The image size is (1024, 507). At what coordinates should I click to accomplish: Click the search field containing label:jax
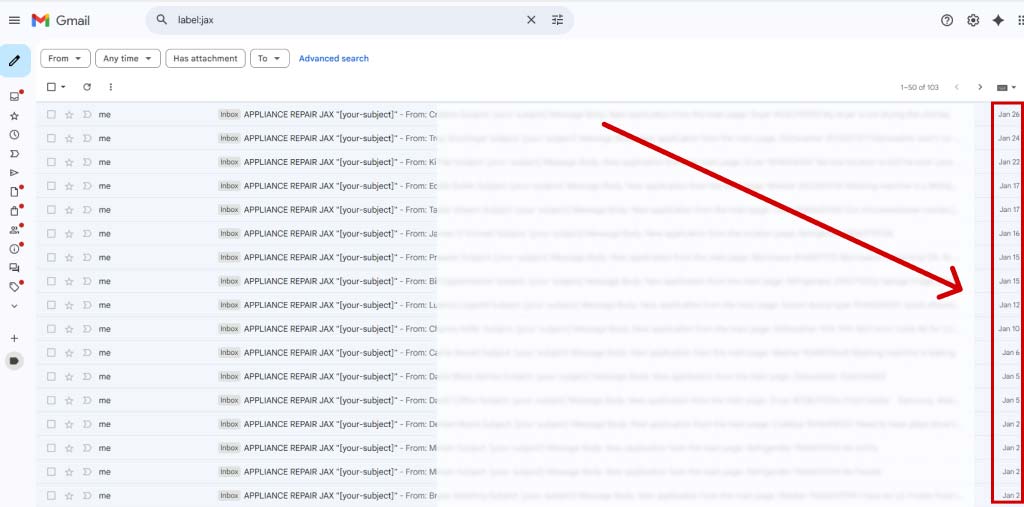pos(340,20)
